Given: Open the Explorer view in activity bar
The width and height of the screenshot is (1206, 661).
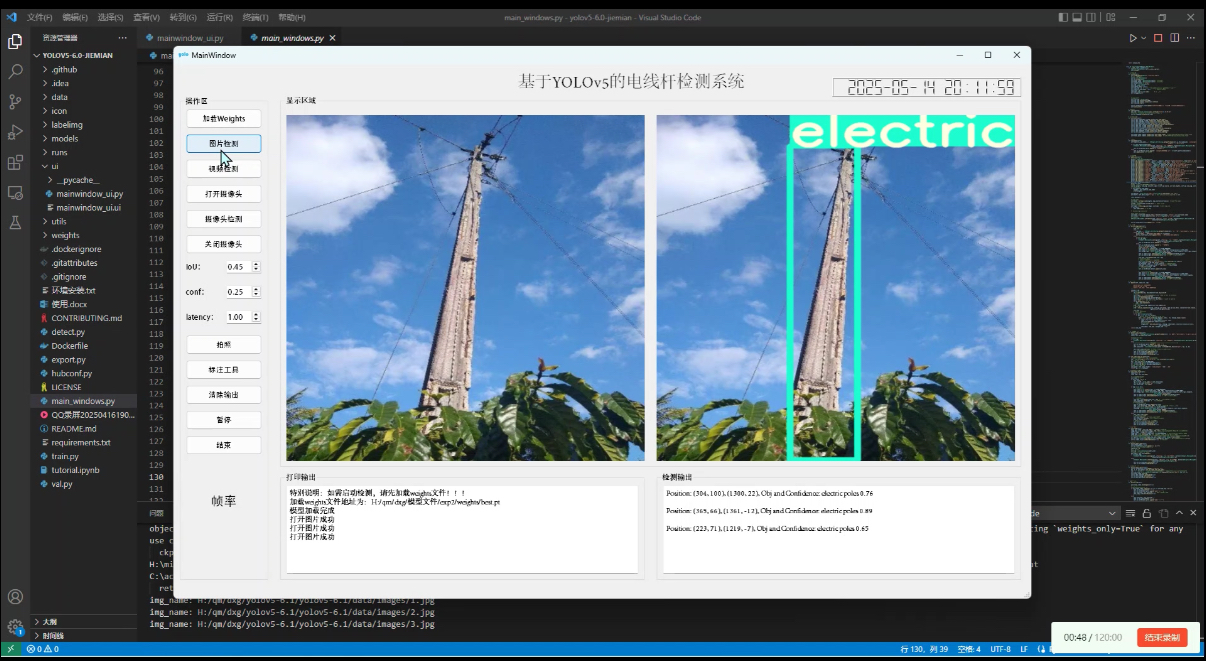Looking at the screenshot, I should pos(15,41).
